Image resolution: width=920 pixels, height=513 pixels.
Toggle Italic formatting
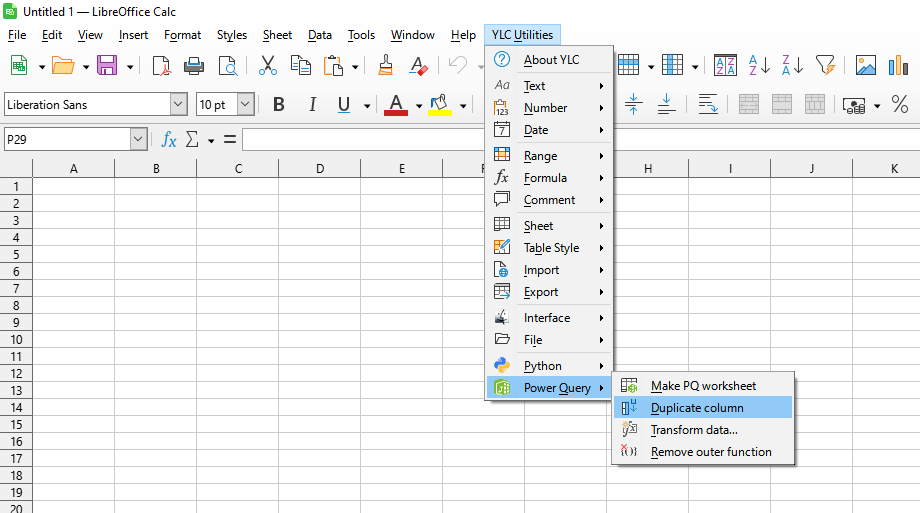click(x=312, y=105)
